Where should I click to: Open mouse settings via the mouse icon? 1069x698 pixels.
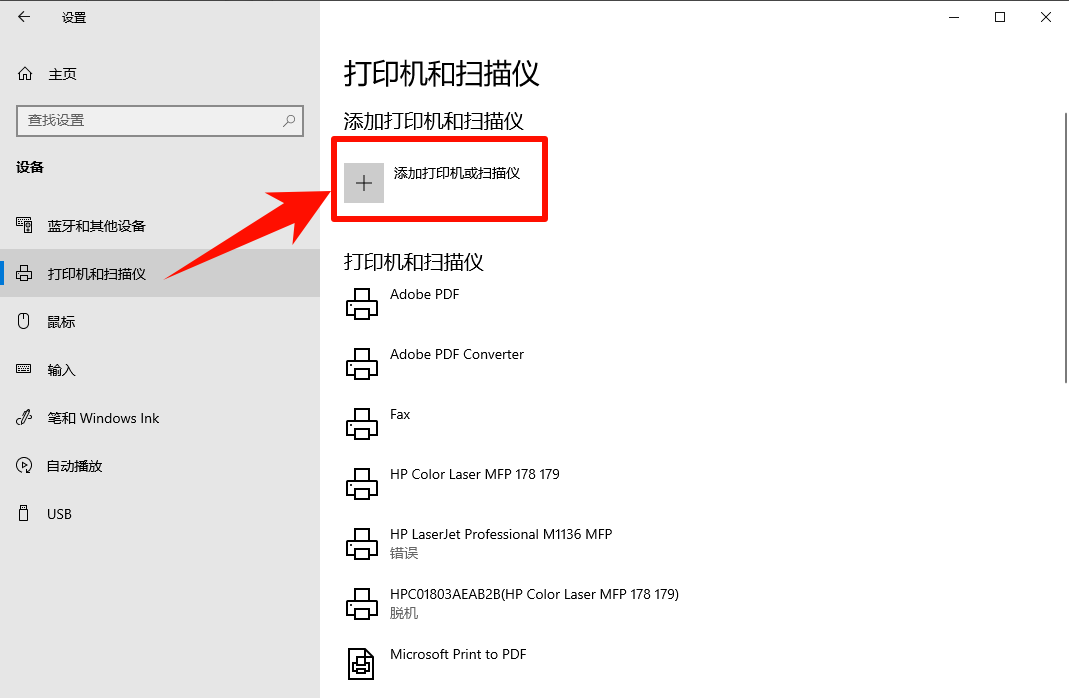pos(24,321)
